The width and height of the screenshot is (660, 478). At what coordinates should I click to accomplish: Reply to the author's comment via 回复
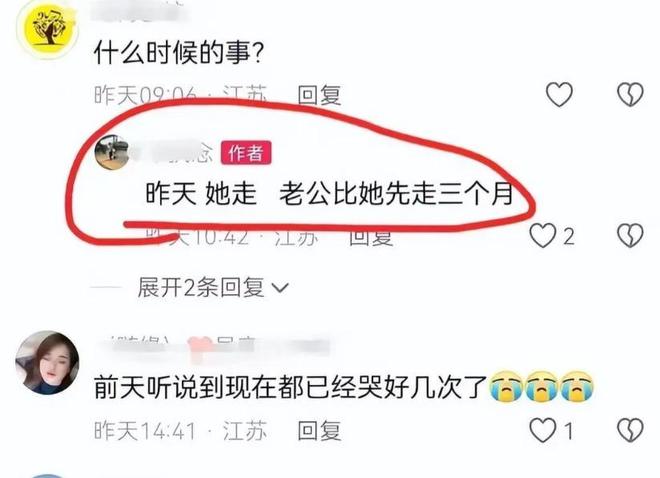click(371, 236)
